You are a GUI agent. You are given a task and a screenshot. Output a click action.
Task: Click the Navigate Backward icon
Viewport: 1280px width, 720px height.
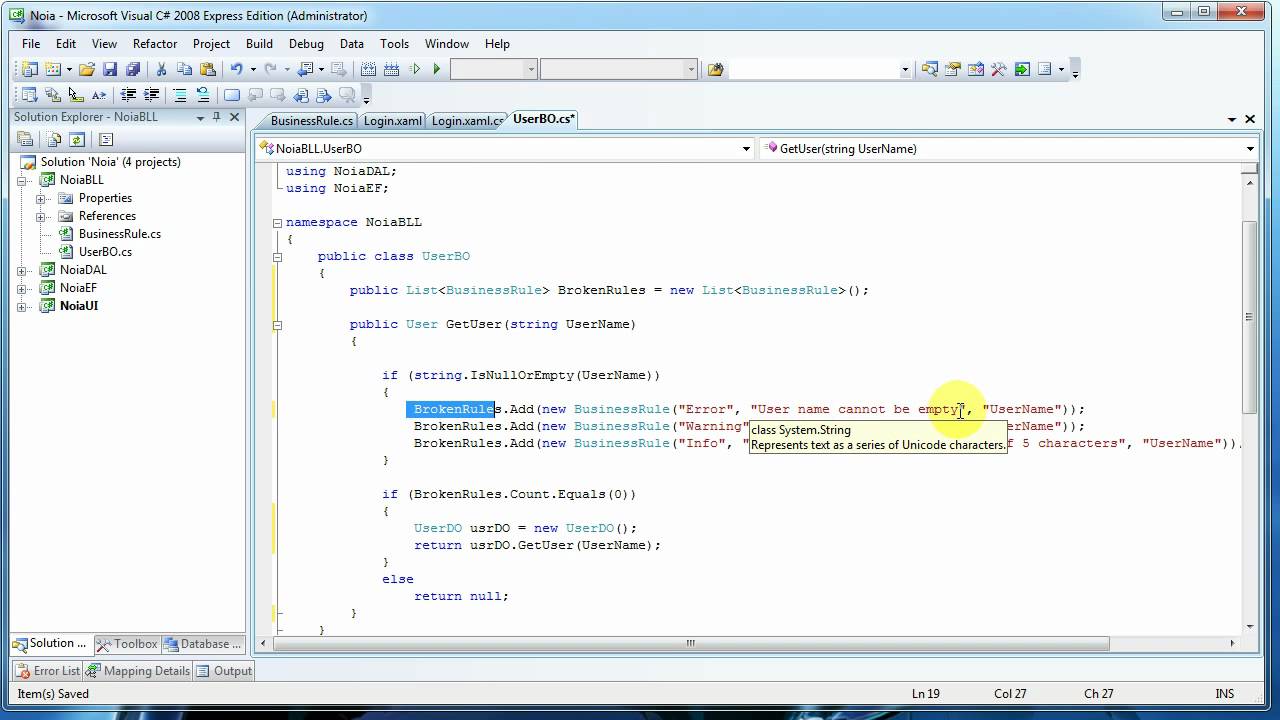click(x=306, y=69)
